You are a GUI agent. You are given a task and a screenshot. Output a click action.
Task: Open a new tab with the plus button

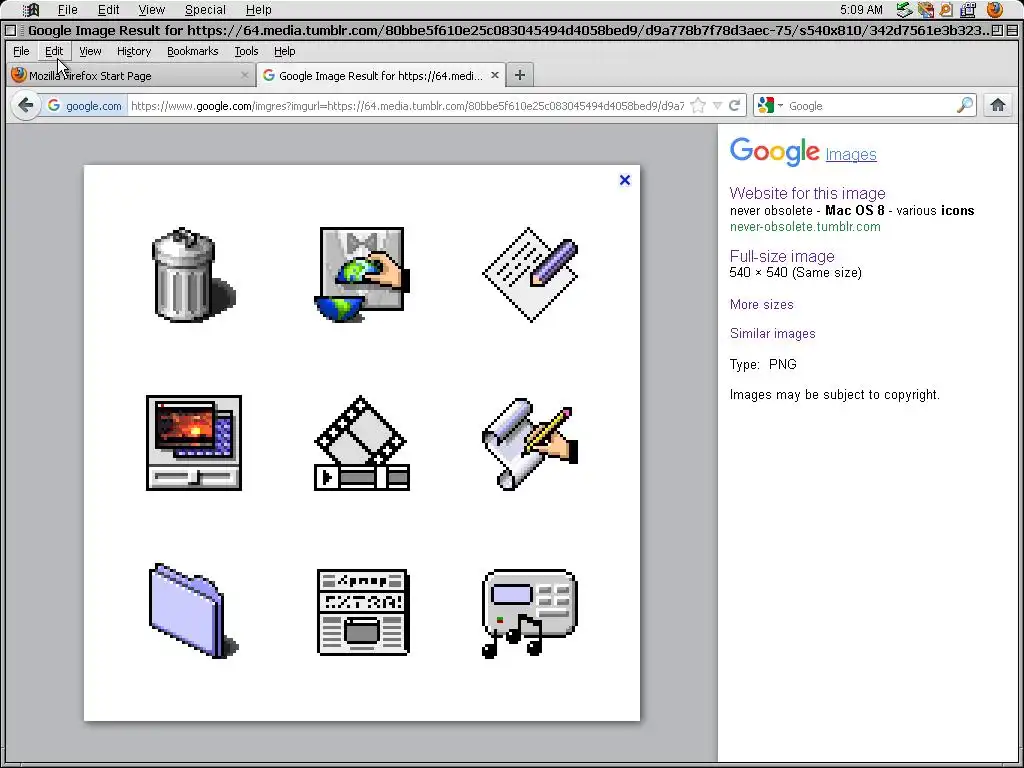click(x=520, y=75)
